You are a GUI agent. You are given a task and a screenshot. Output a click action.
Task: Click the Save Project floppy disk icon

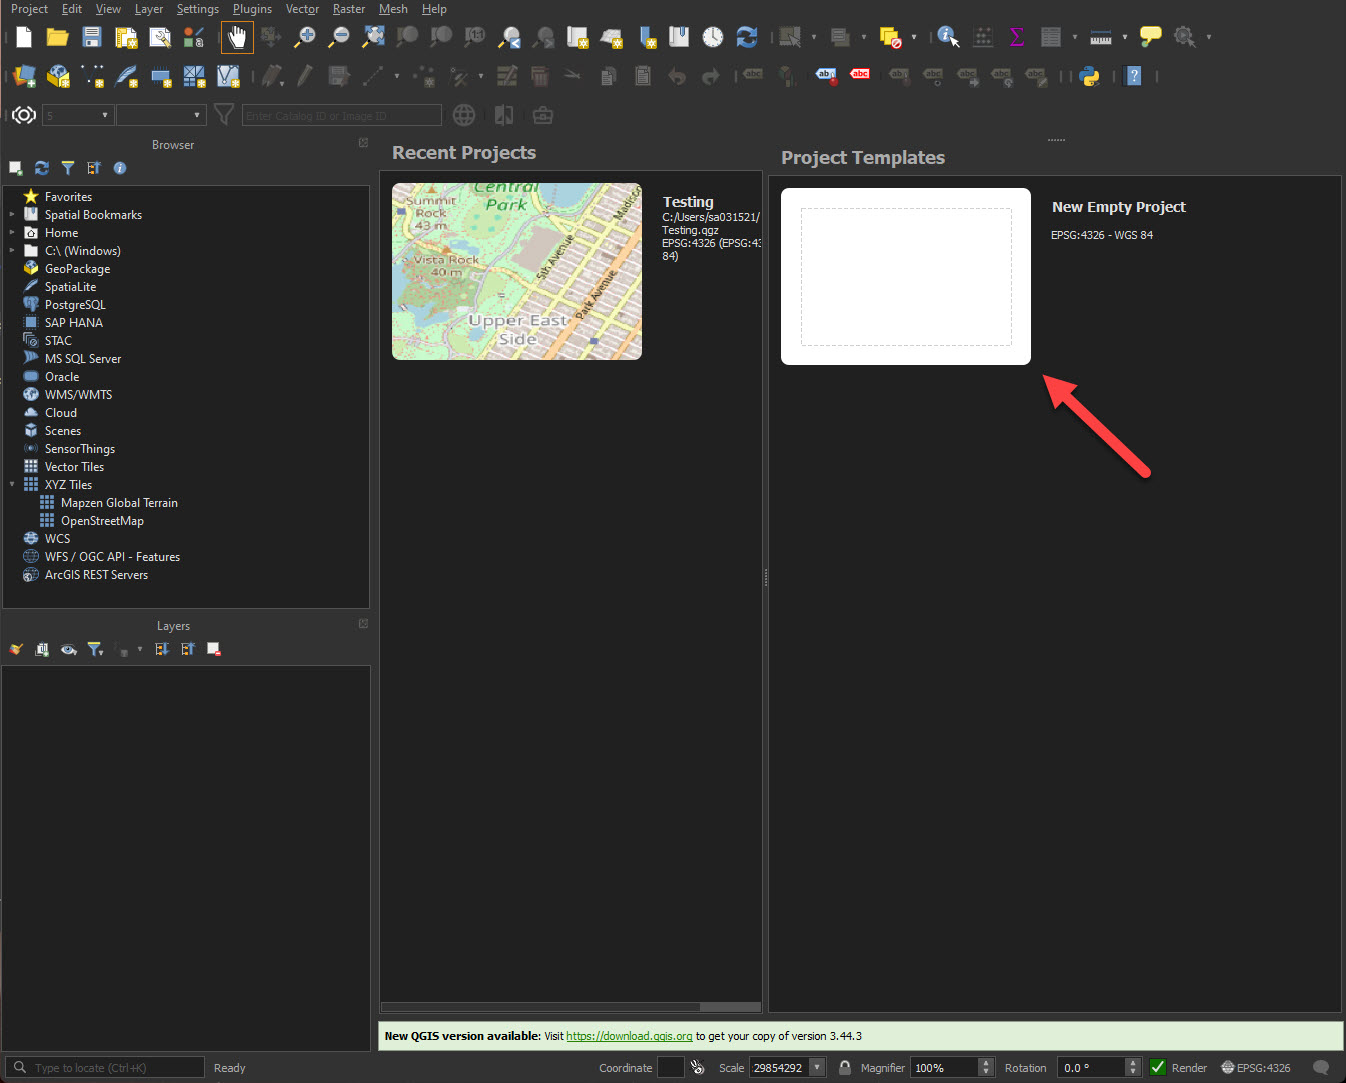[x=92, y=38]
